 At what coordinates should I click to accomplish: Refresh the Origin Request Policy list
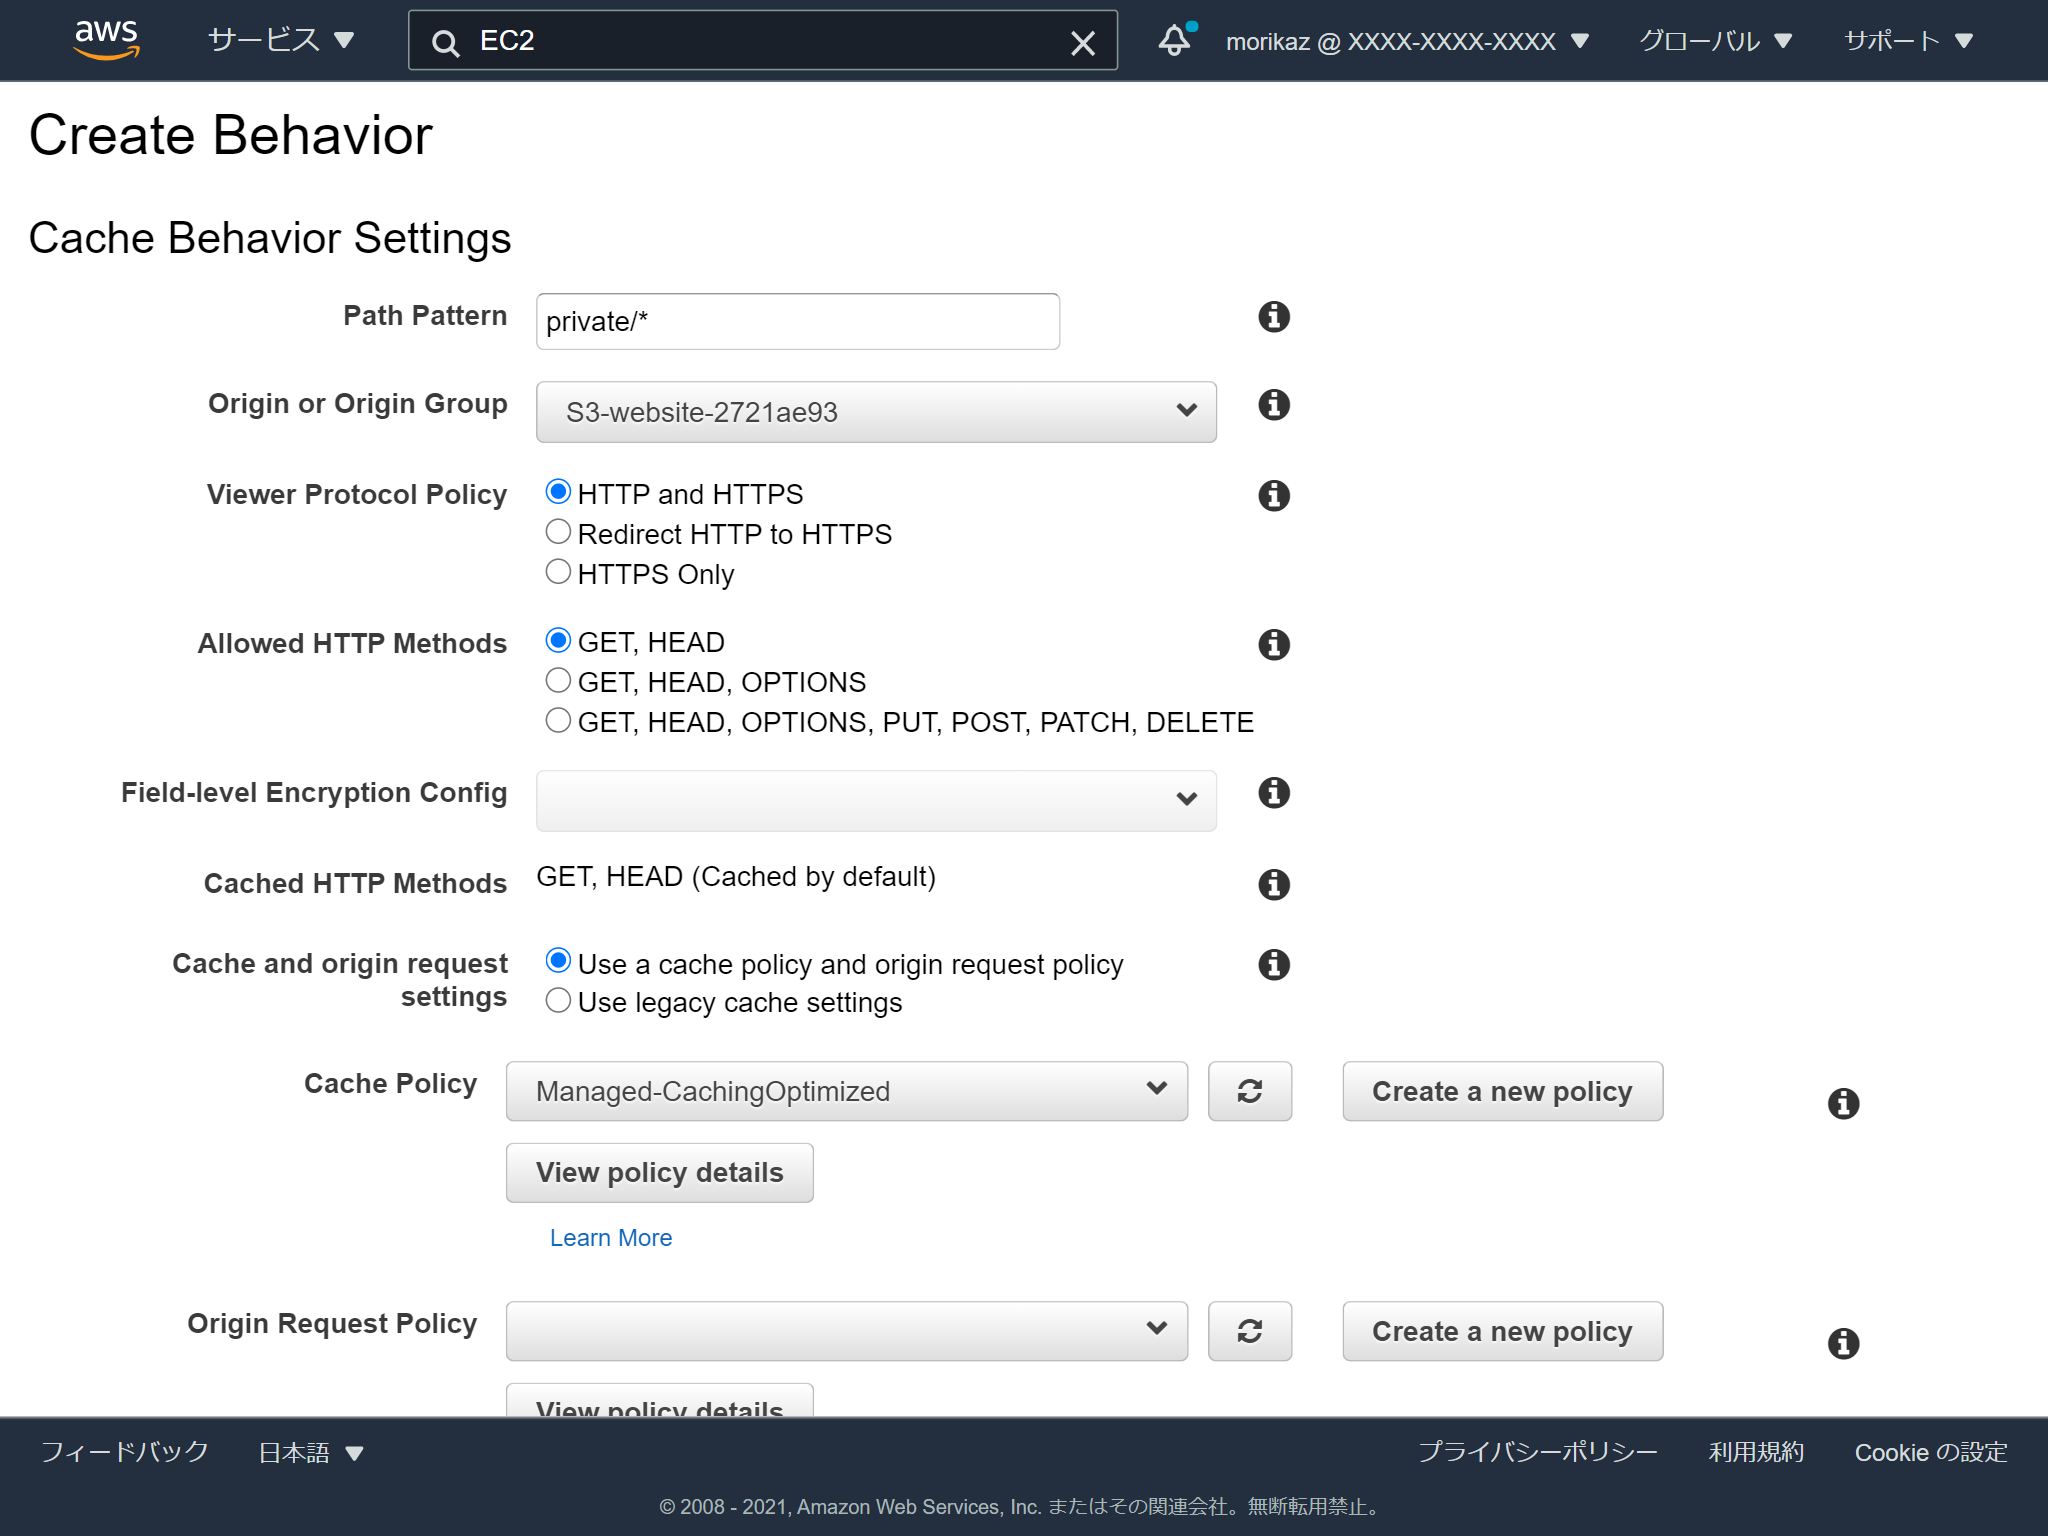tap(1250, 1331)
